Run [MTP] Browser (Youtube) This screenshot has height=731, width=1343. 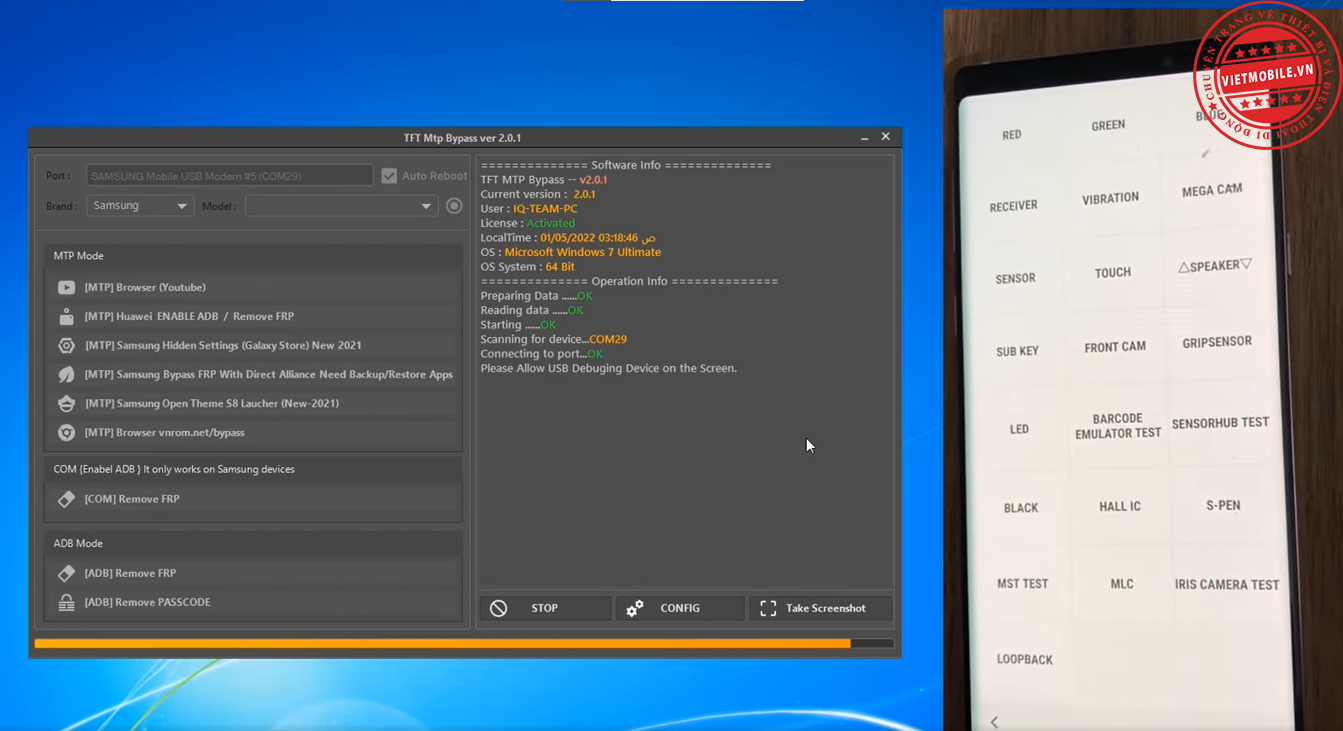253,287
